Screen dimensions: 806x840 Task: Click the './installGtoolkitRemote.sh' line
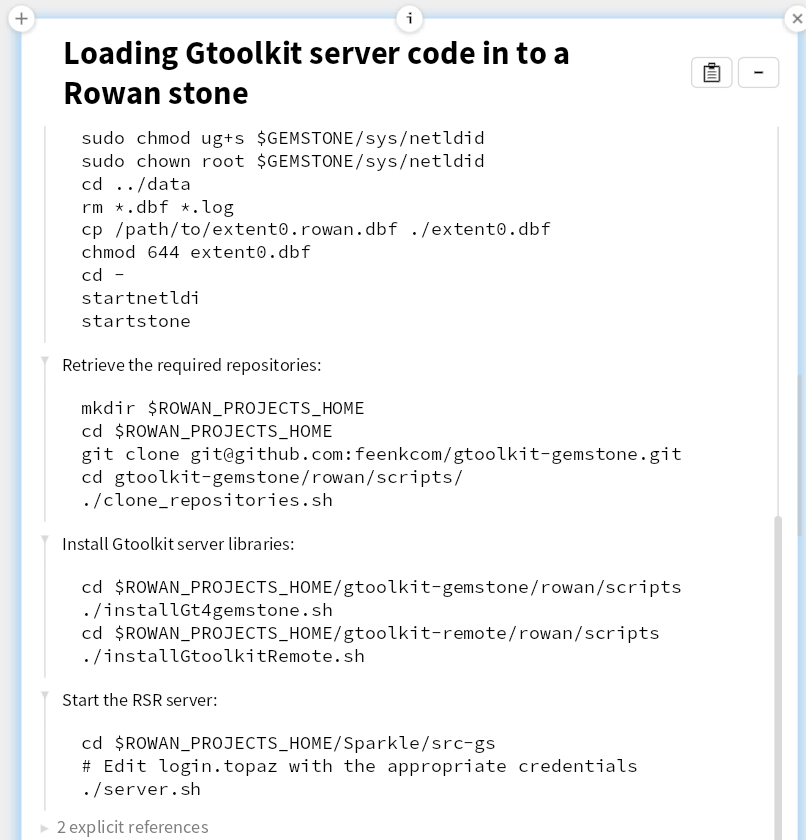(x=223, y=656)
